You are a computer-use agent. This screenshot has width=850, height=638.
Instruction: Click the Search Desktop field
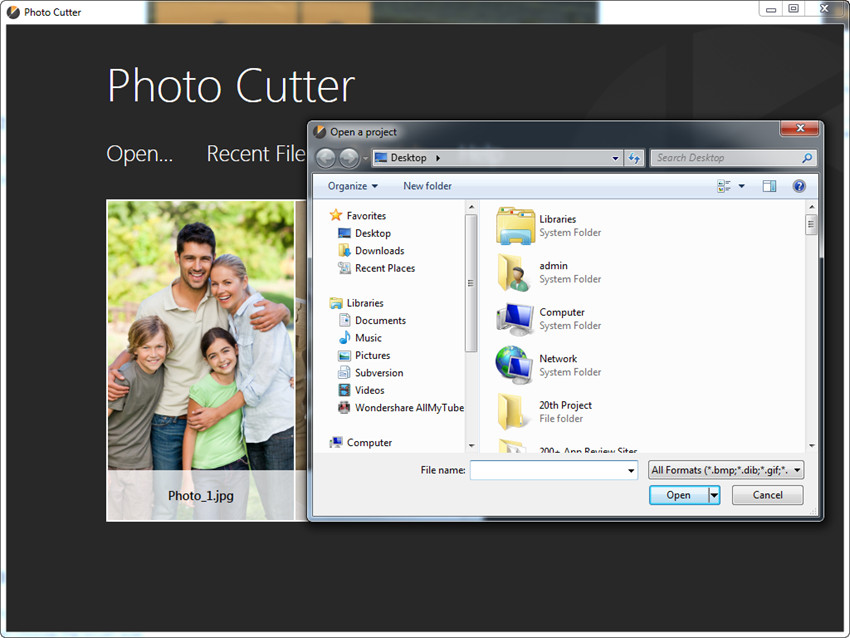click(x=727, y=158)
